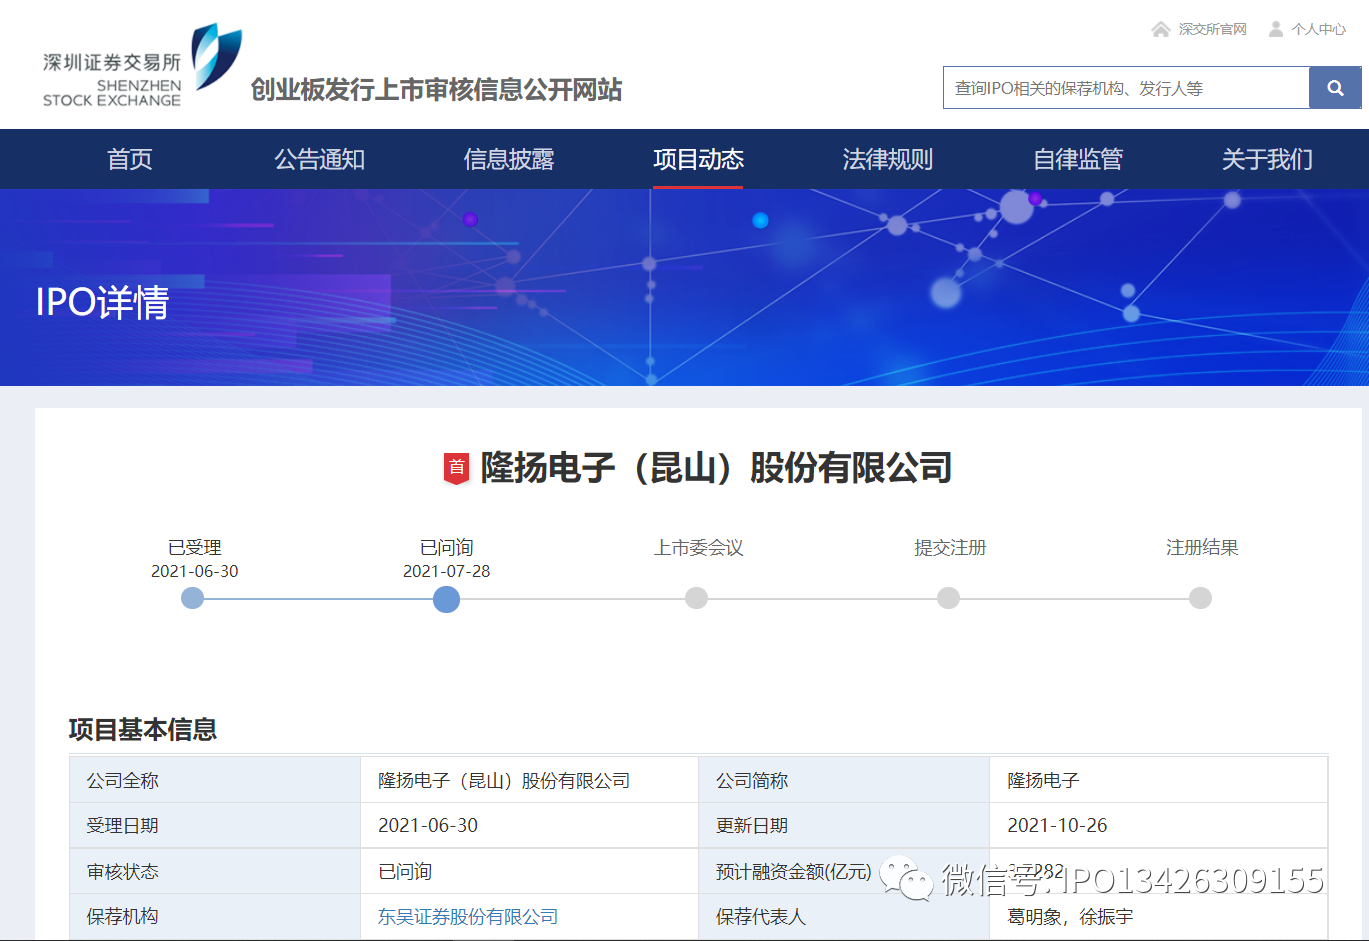This screenshot has width=1369, height=941.
Task: Click the search magnifier button
Action: tap(1335, 88)
